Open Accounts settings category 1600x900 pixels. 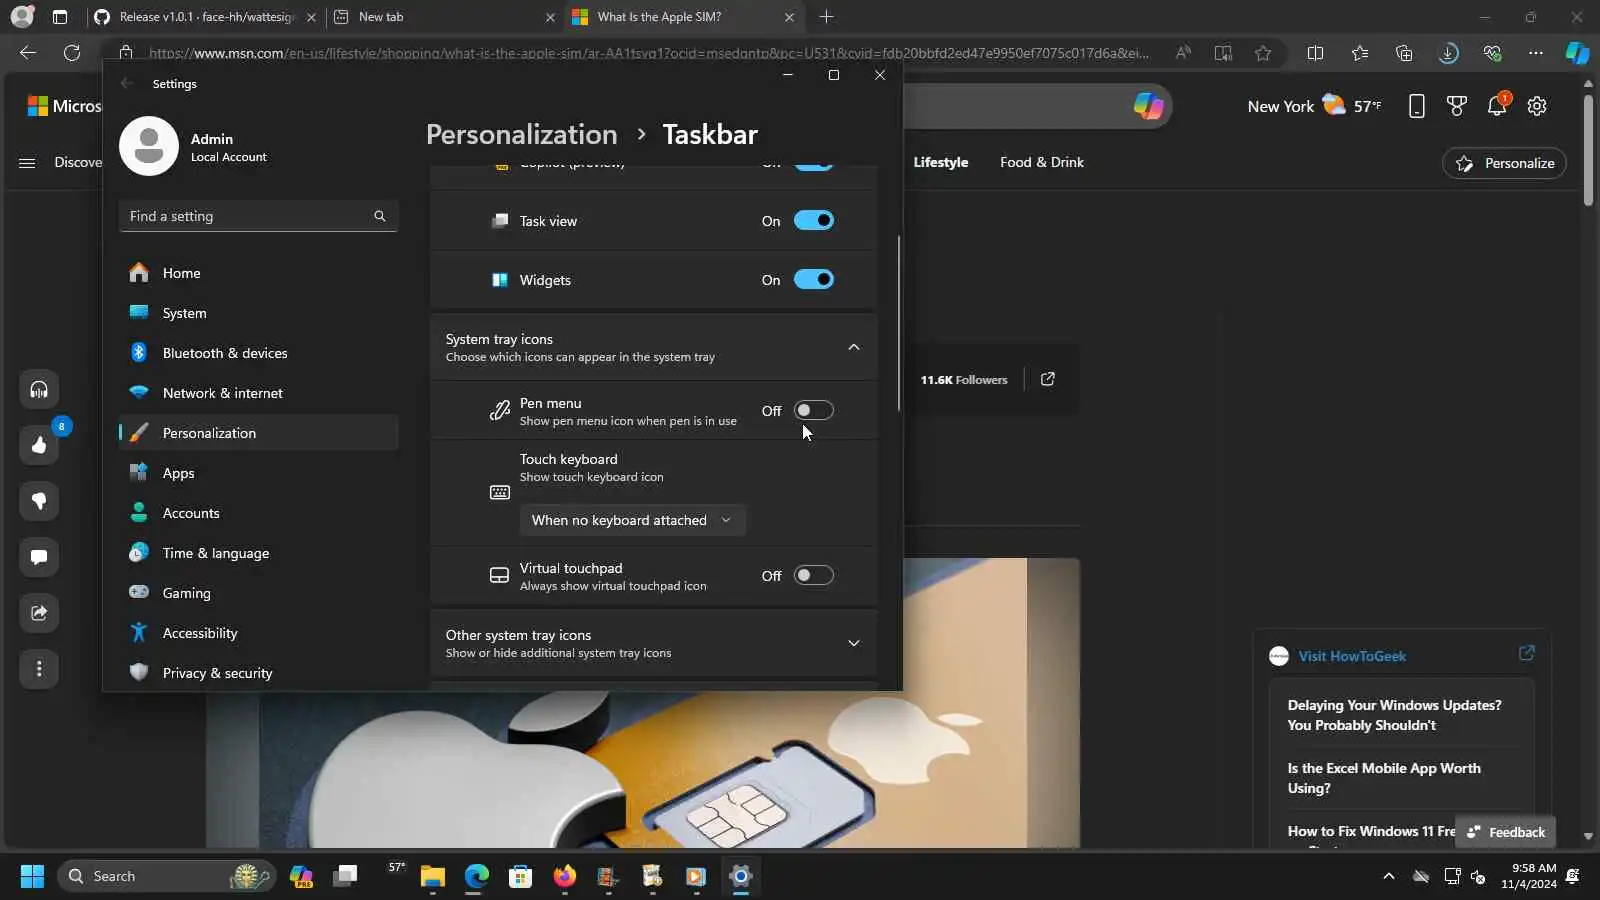pyautogui.click(x=258, y=513)
